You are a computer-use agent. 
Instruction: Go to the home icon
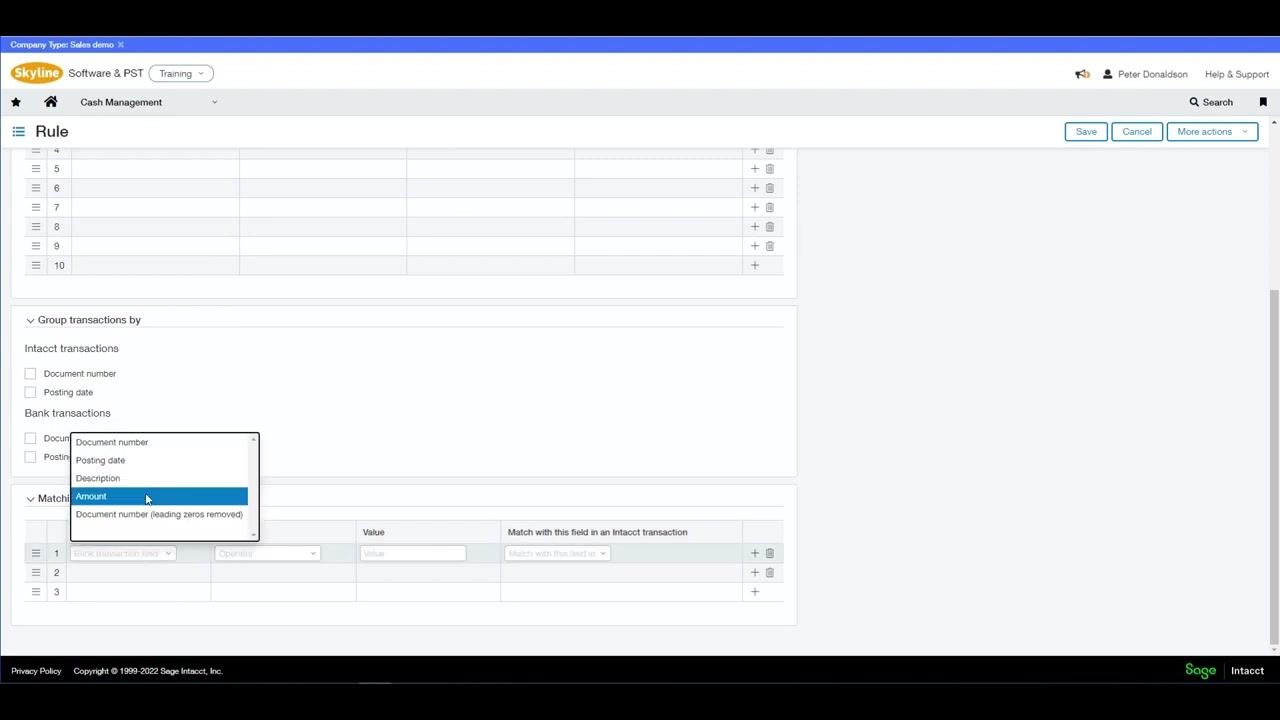point(51,102)
